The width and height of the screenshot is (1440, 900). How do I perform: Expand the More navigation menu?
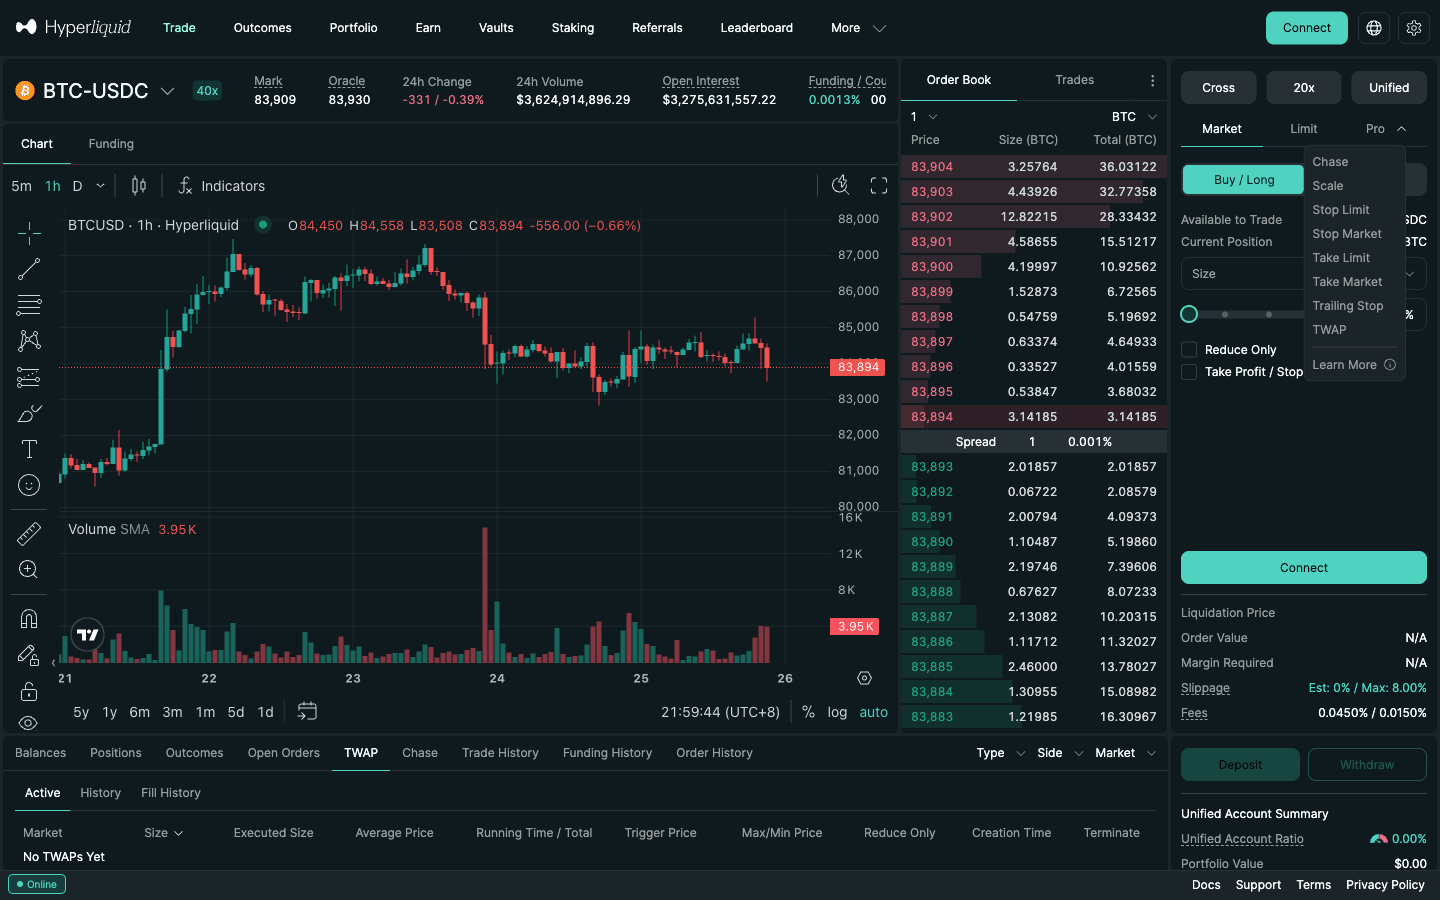858,28
